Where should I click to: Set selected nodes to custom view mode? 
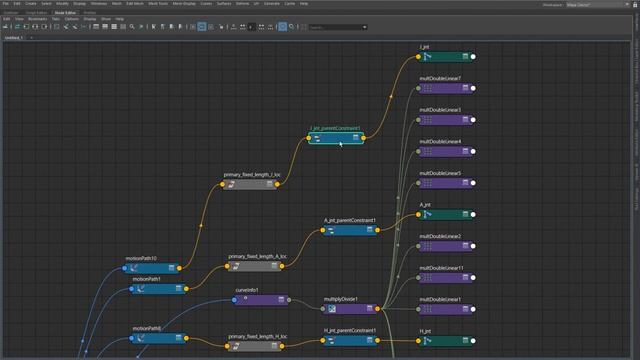(123, 27)
